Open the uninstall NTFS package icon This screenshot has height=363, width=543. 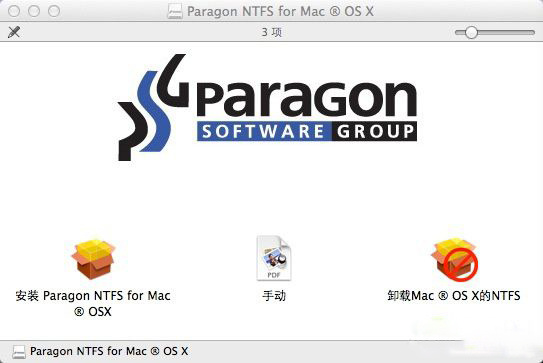click(454, 259)
